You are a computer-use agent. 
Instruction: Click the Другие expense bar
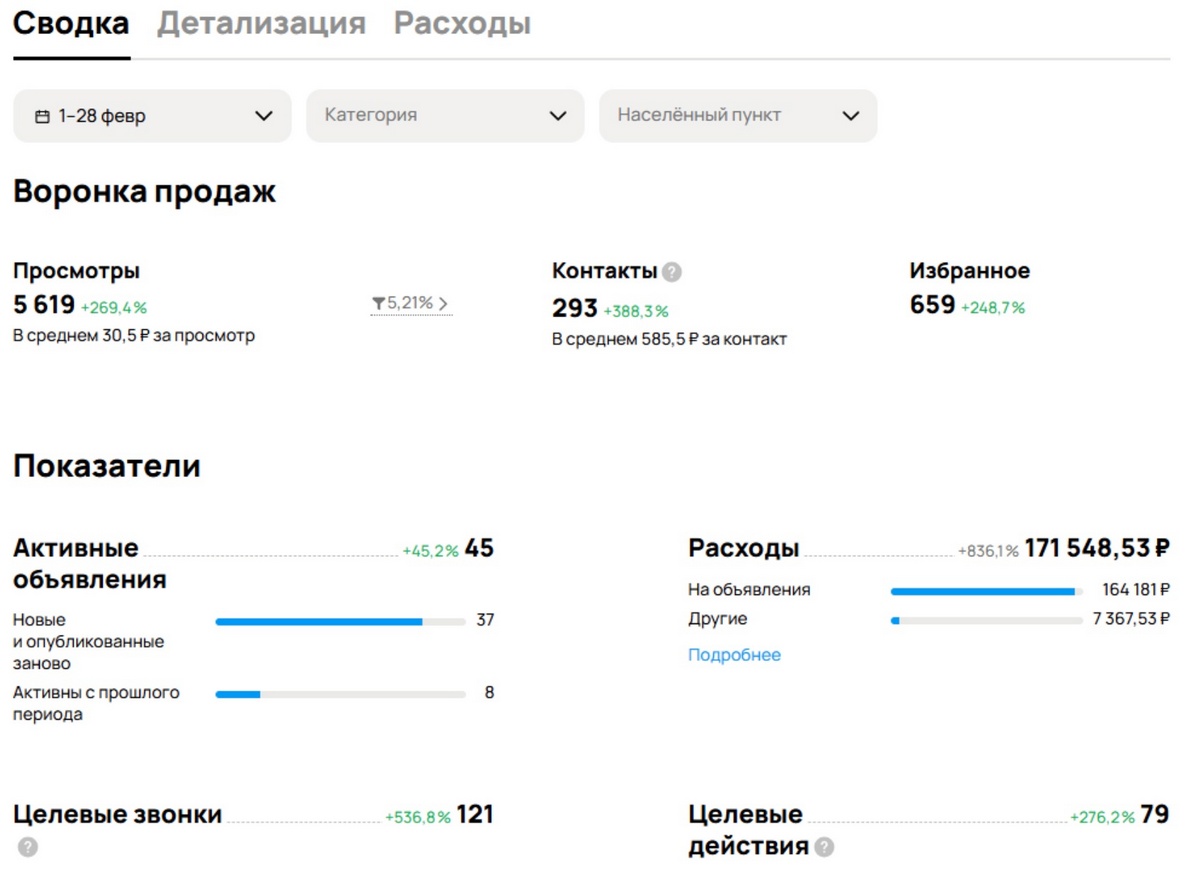[986, 620]
